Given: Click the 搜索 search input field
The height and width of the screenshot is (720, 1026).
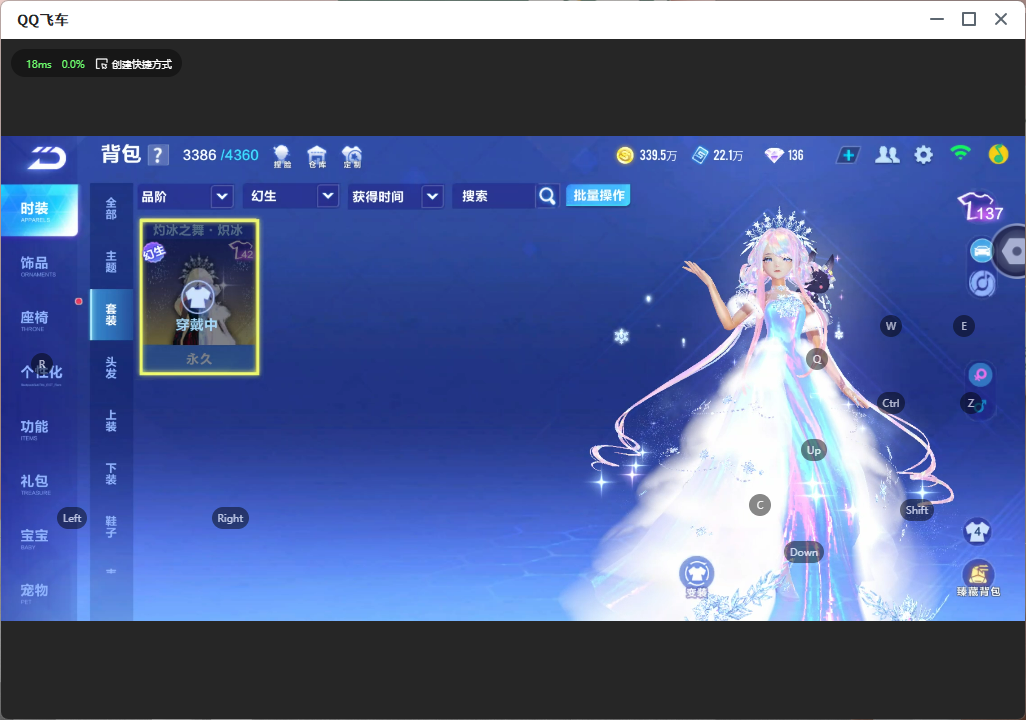Looking at the screenshot, I should tap(494, 196).
